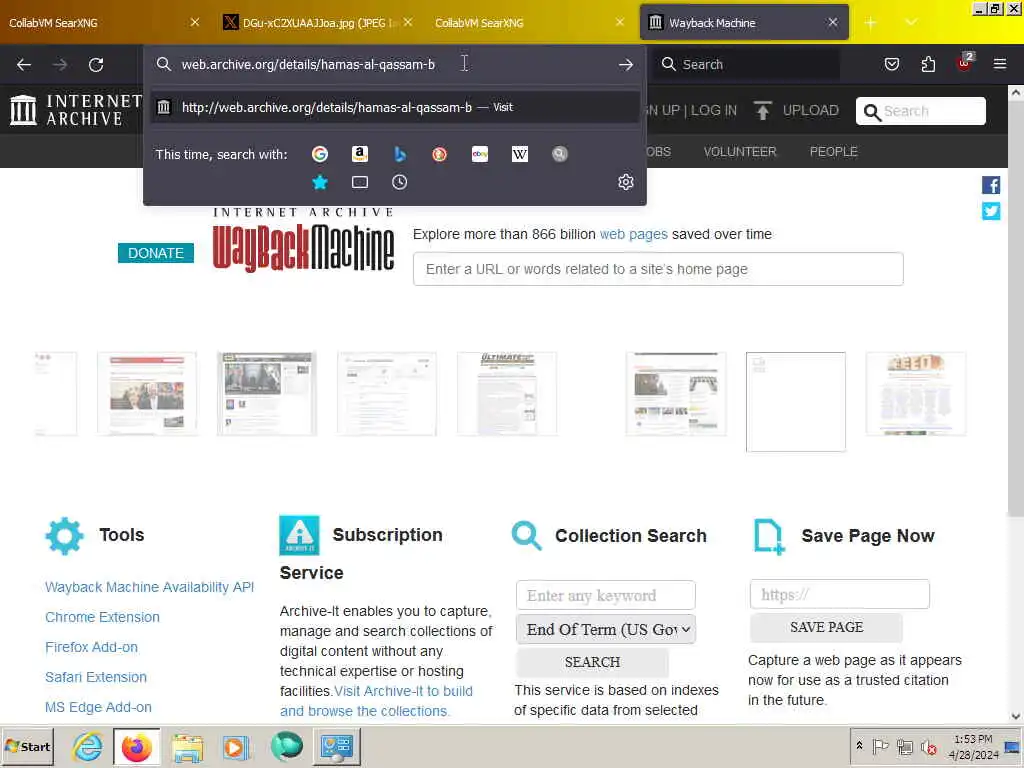Image resolution: width=1024 pixels, height=768 pixels.
Task: Click the UPLOAD link
Action: point(810,110)
